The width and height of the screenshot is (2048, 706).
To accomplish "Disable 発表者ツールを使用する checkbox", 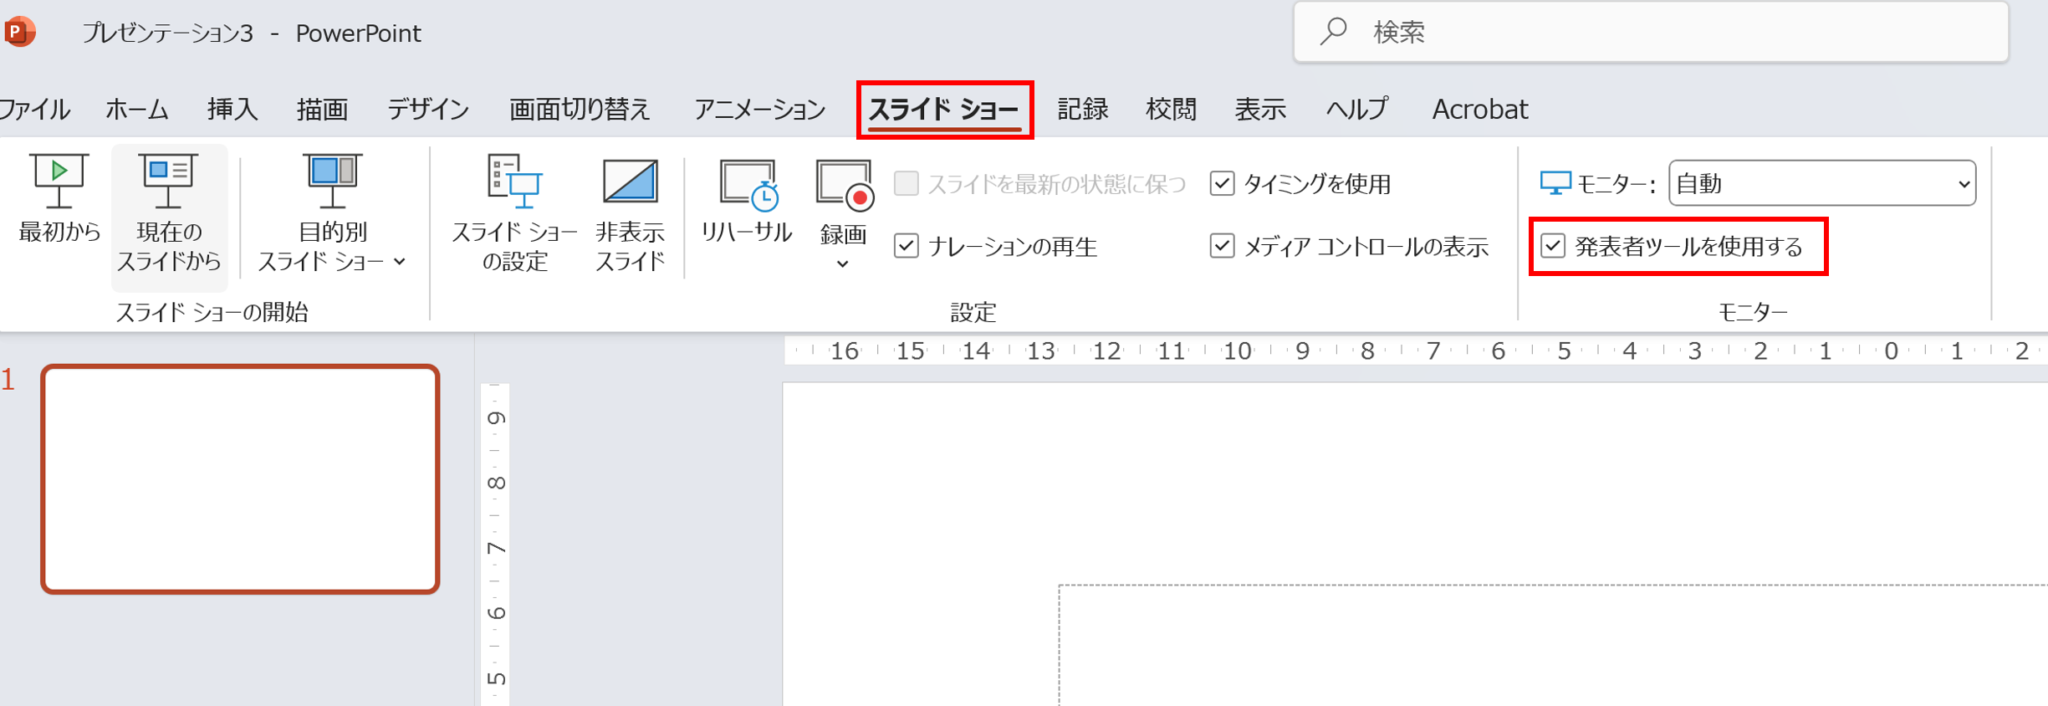I will click(1553, 246).
